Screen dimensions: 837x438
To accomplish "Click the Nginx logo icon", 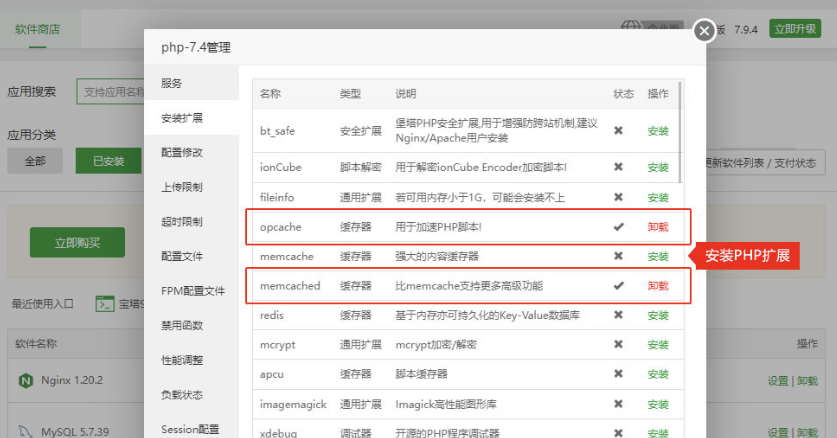I will point(26,380).
